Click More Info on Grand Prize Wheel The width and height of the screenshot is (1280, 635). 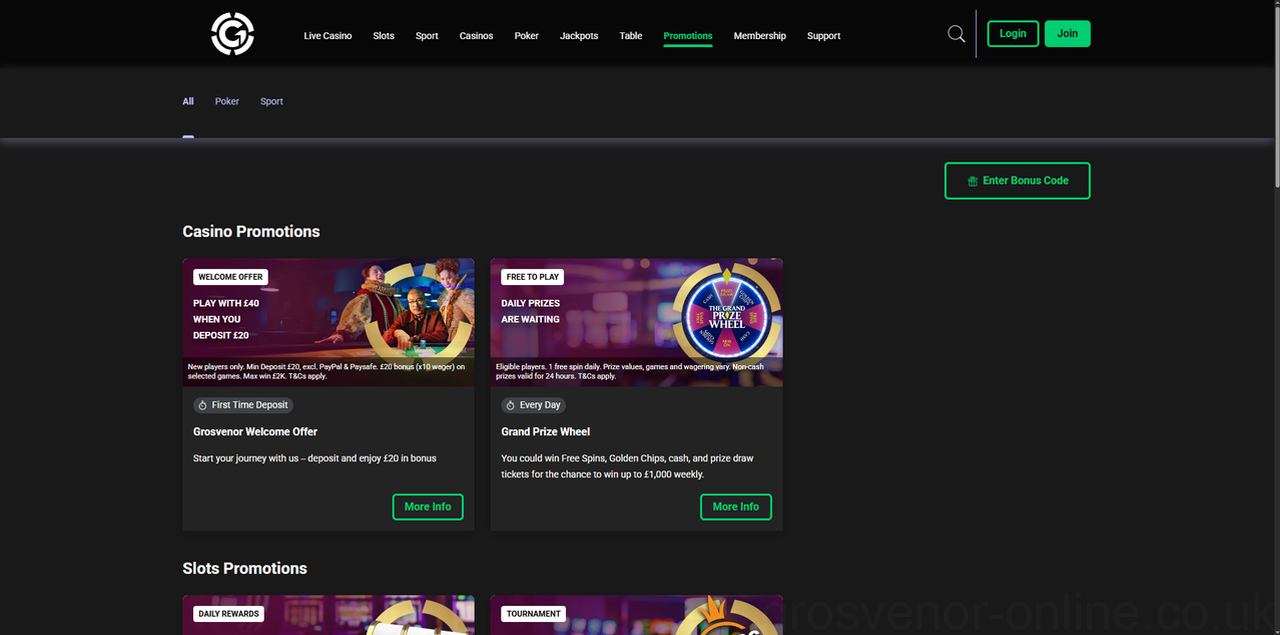pyautogui.click(x=736, y=507)
